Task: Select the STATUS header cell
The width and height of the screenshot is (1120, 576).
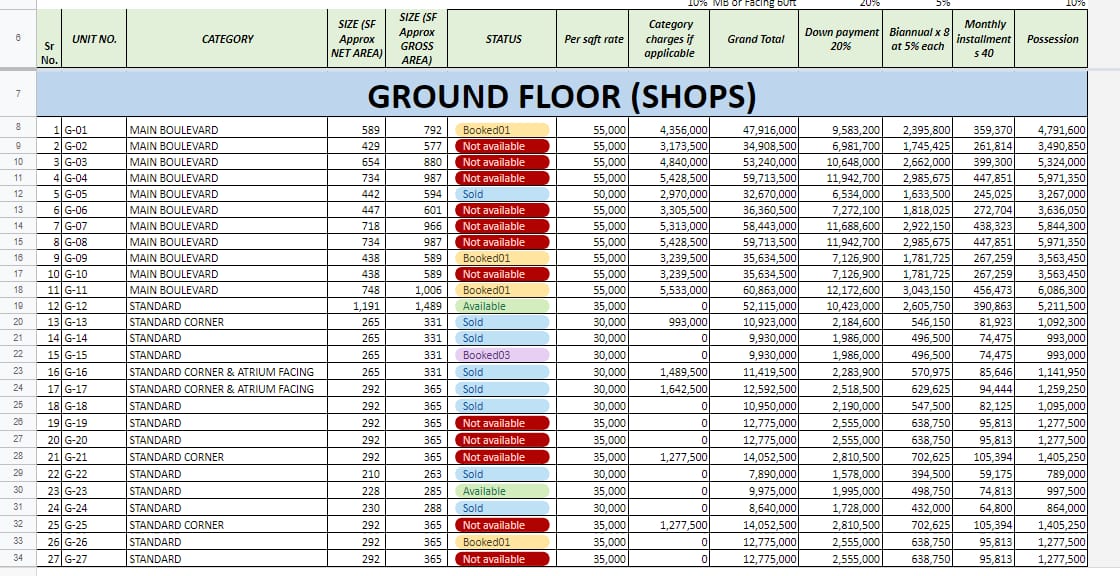Action: tap(502, 39)
